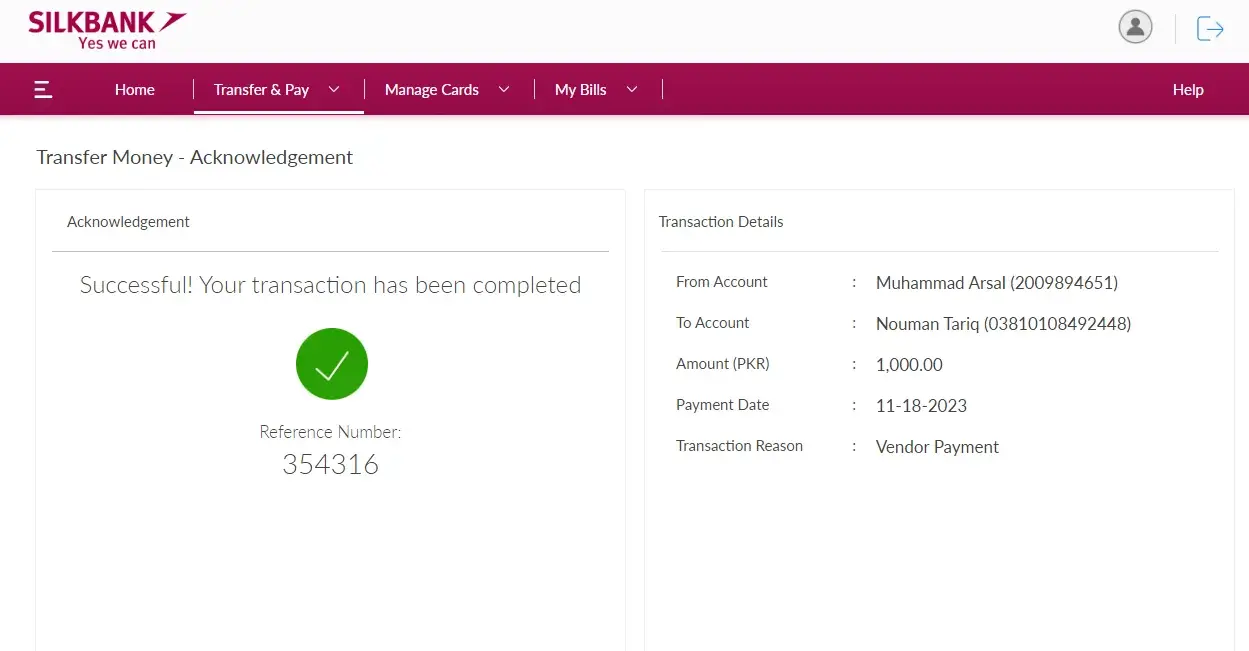Click the green success checkmark icon
Viewport: 1249px width, 651px height.
click(x=332, y=364)
